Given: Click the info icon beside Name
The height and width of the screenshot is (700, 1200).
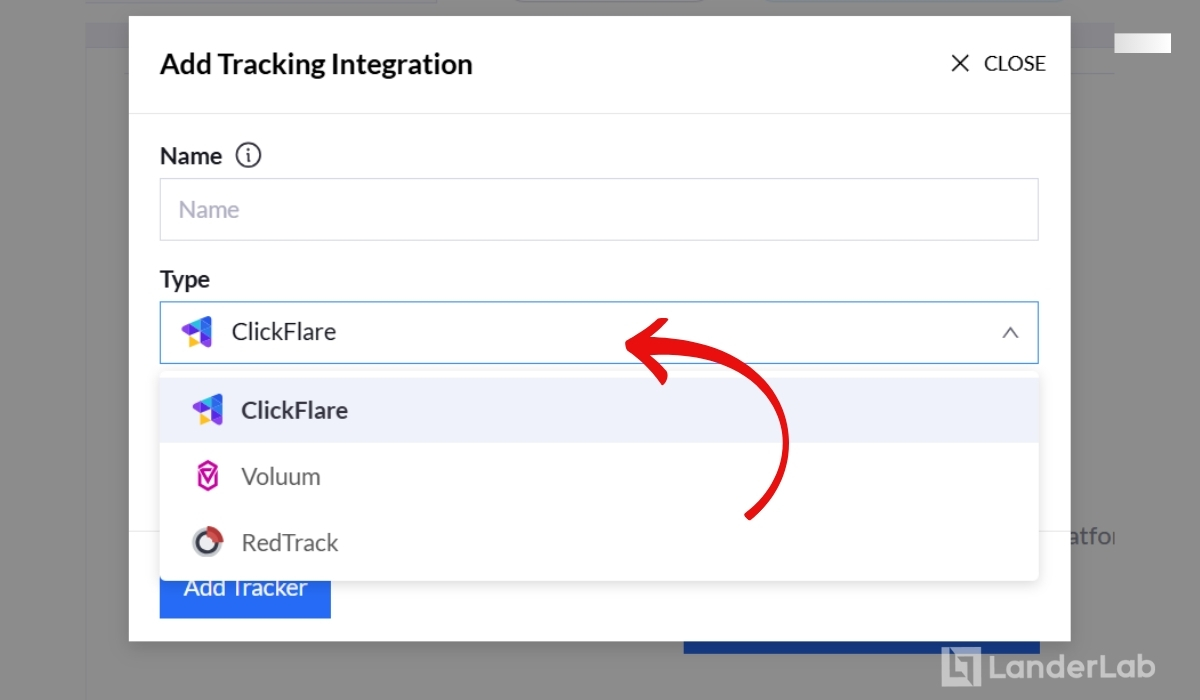Looking at the screenshot, I should (248, 156).
